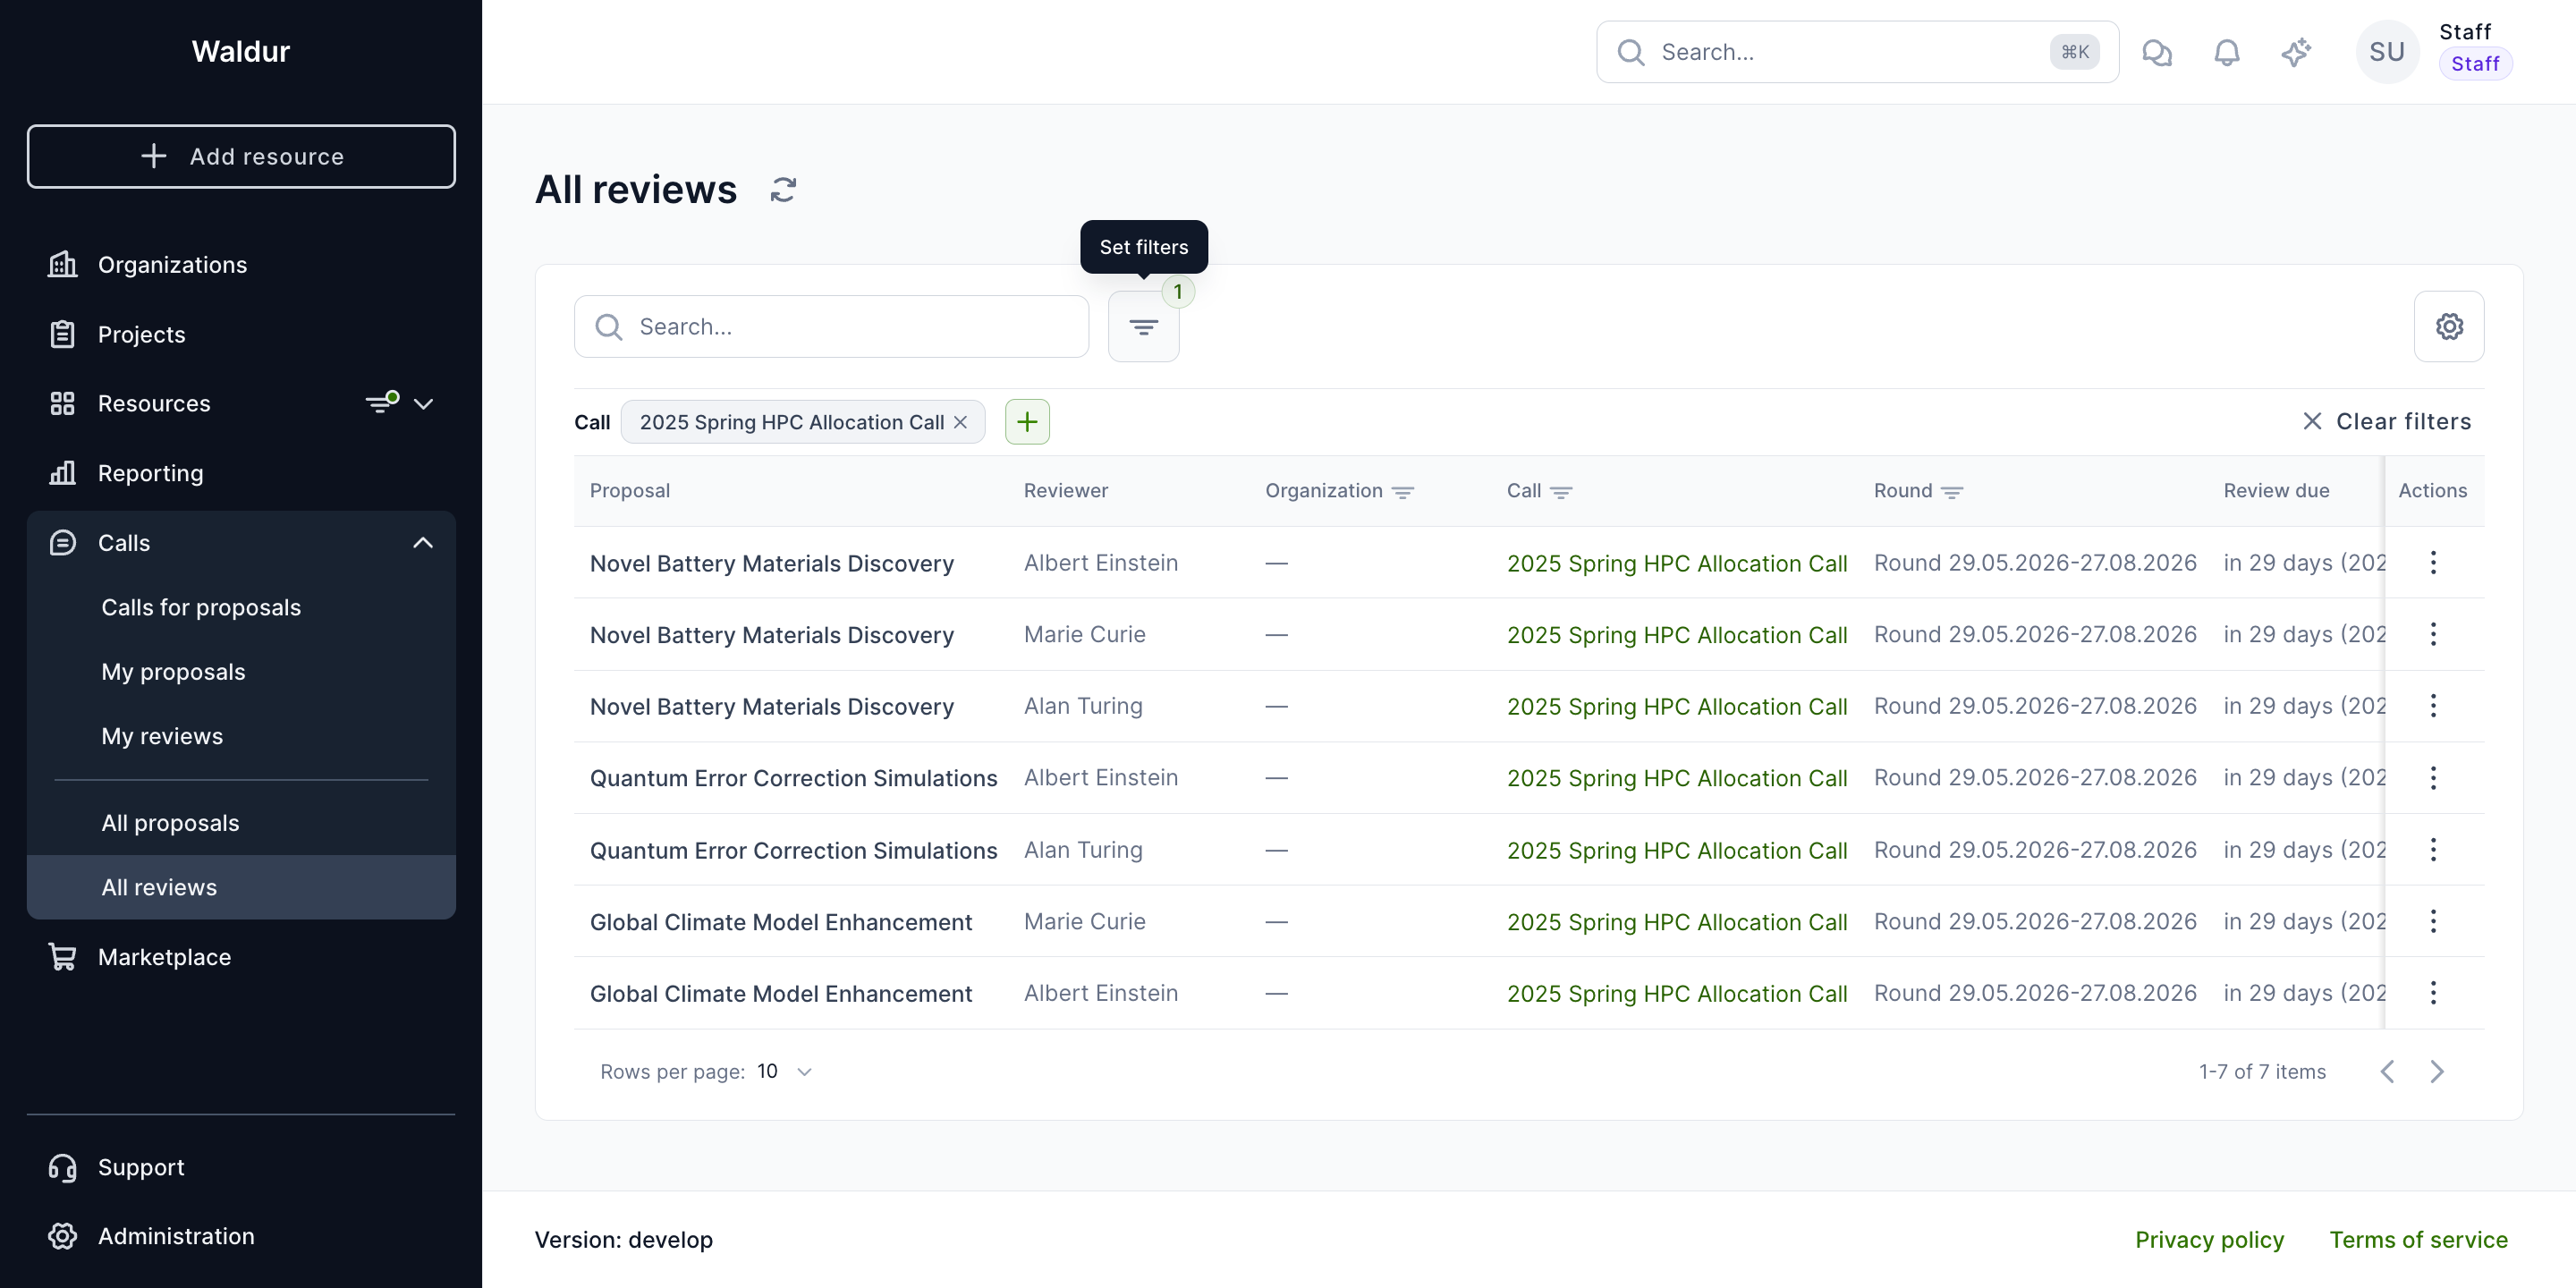
Task: Open actions menu for Marie Curie Global Climate row
Action: click(x=2432, y=921)
